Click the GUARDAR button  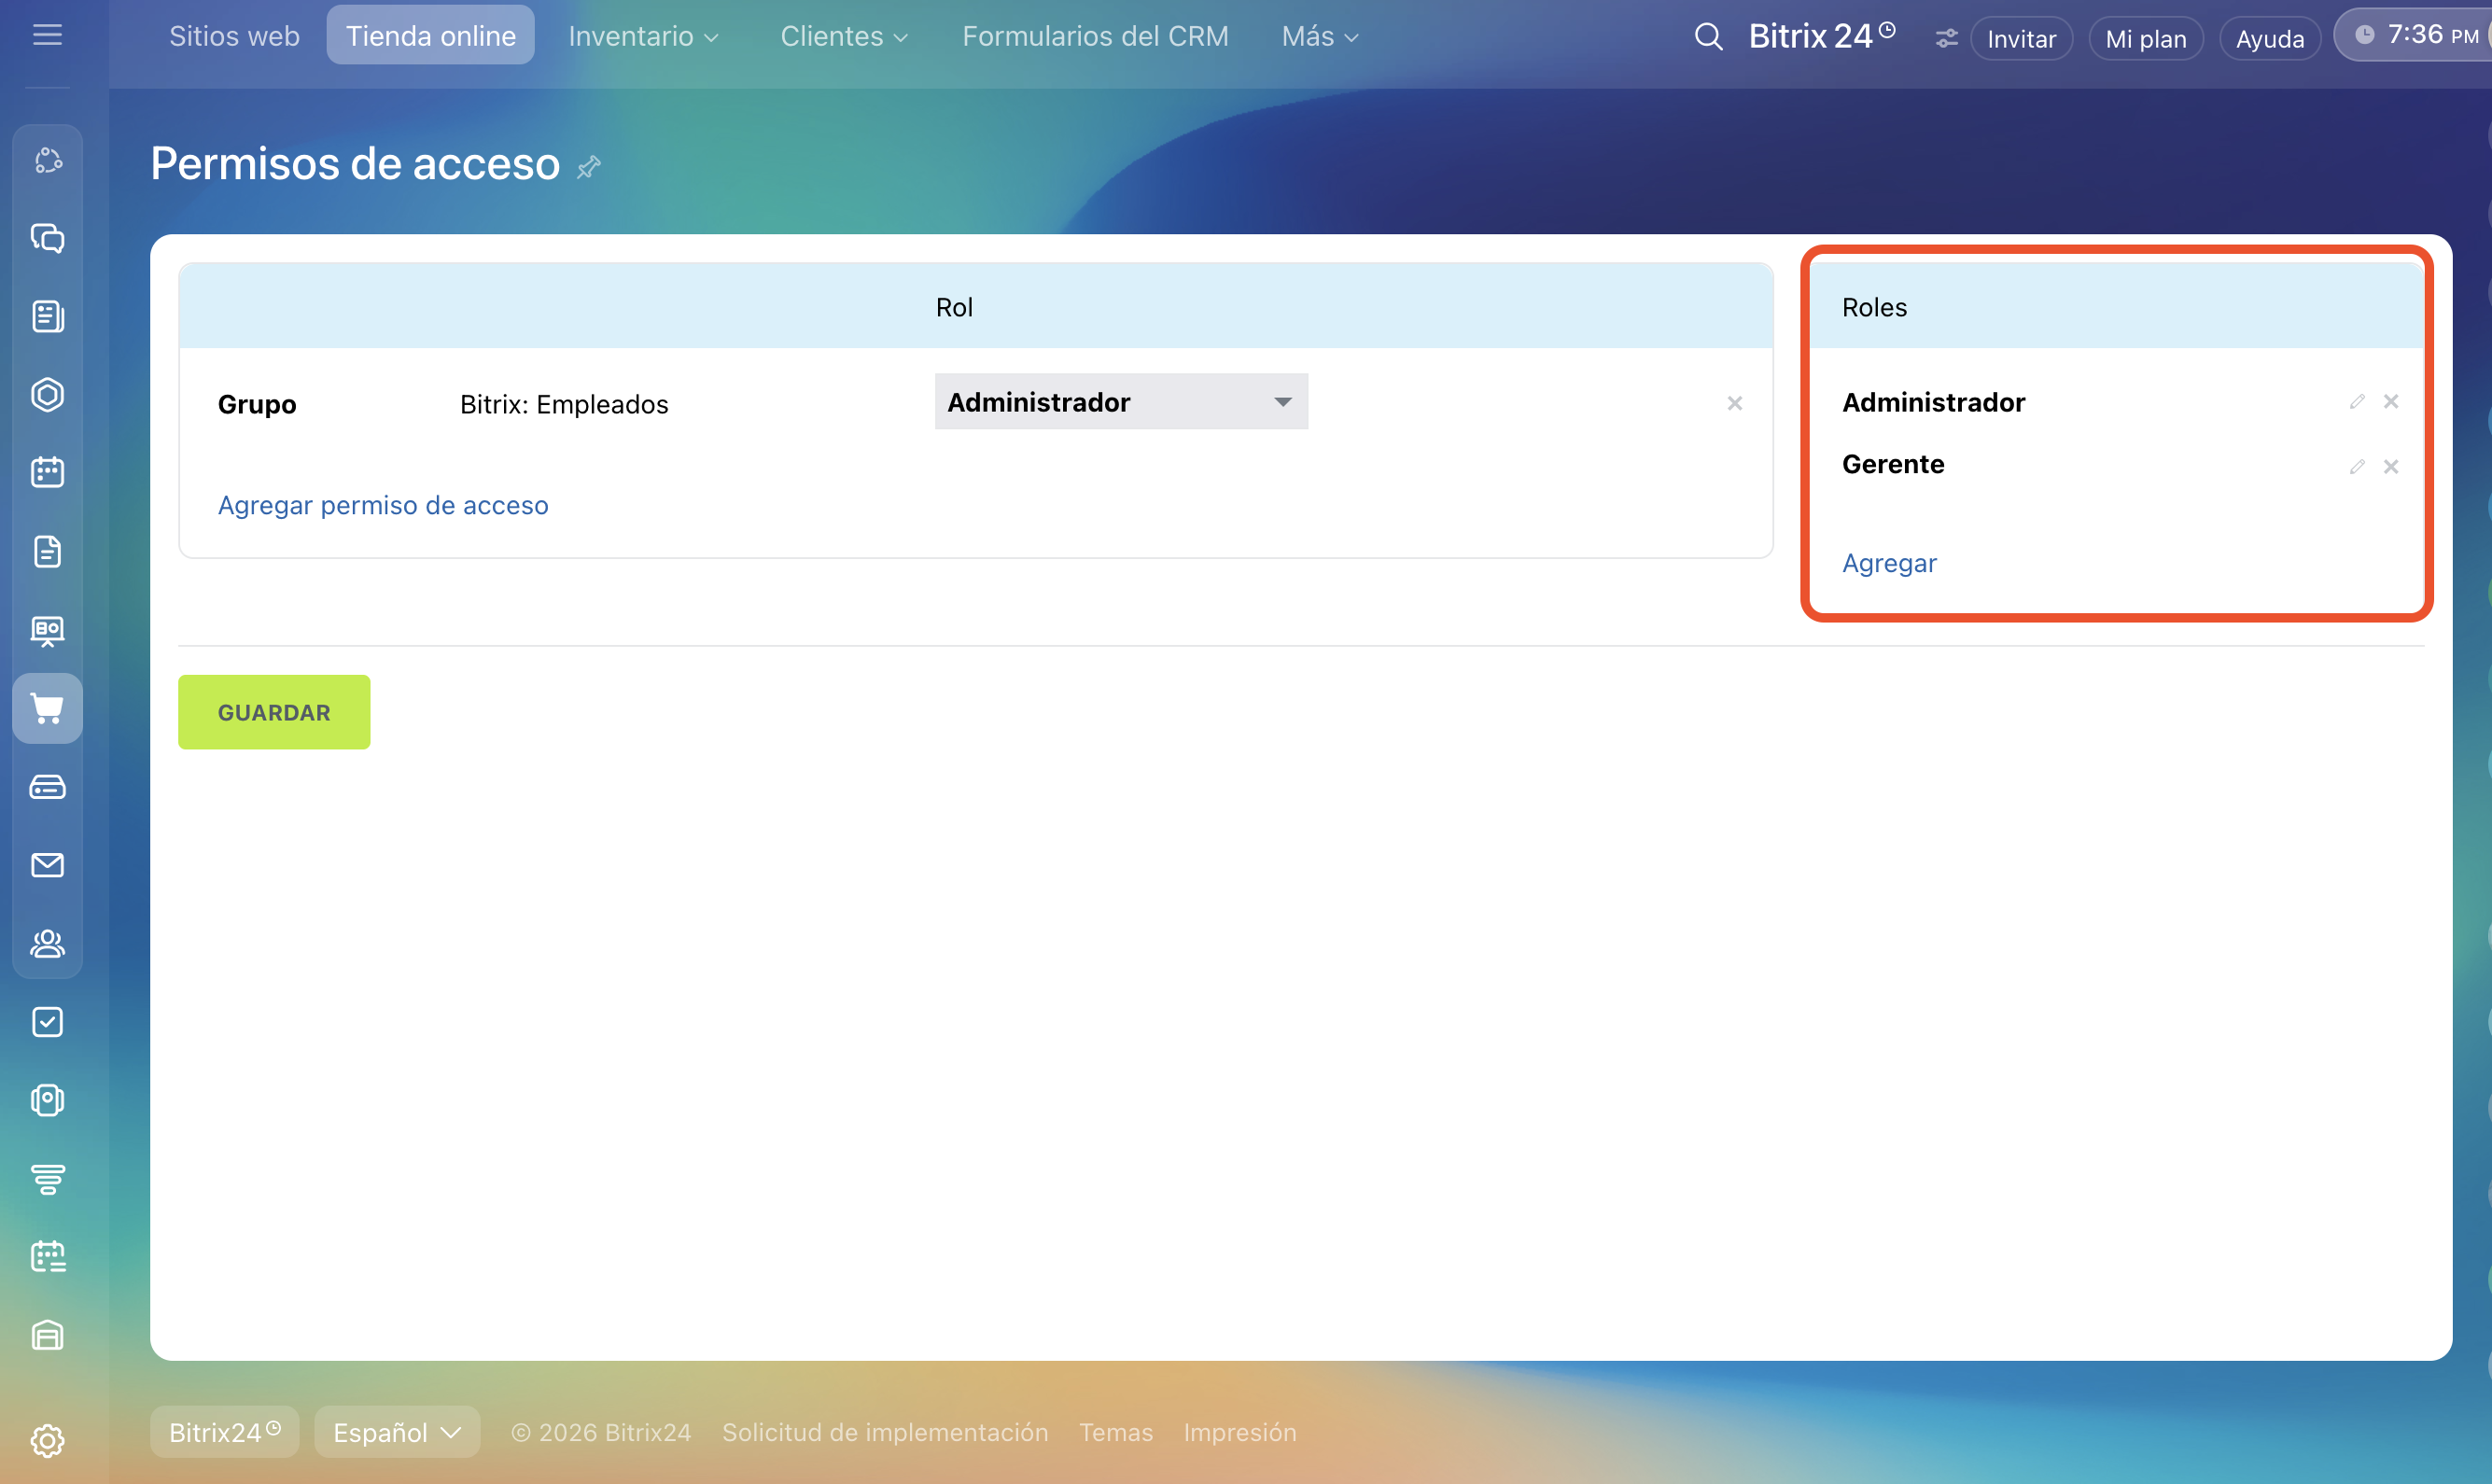coord(274,712)
